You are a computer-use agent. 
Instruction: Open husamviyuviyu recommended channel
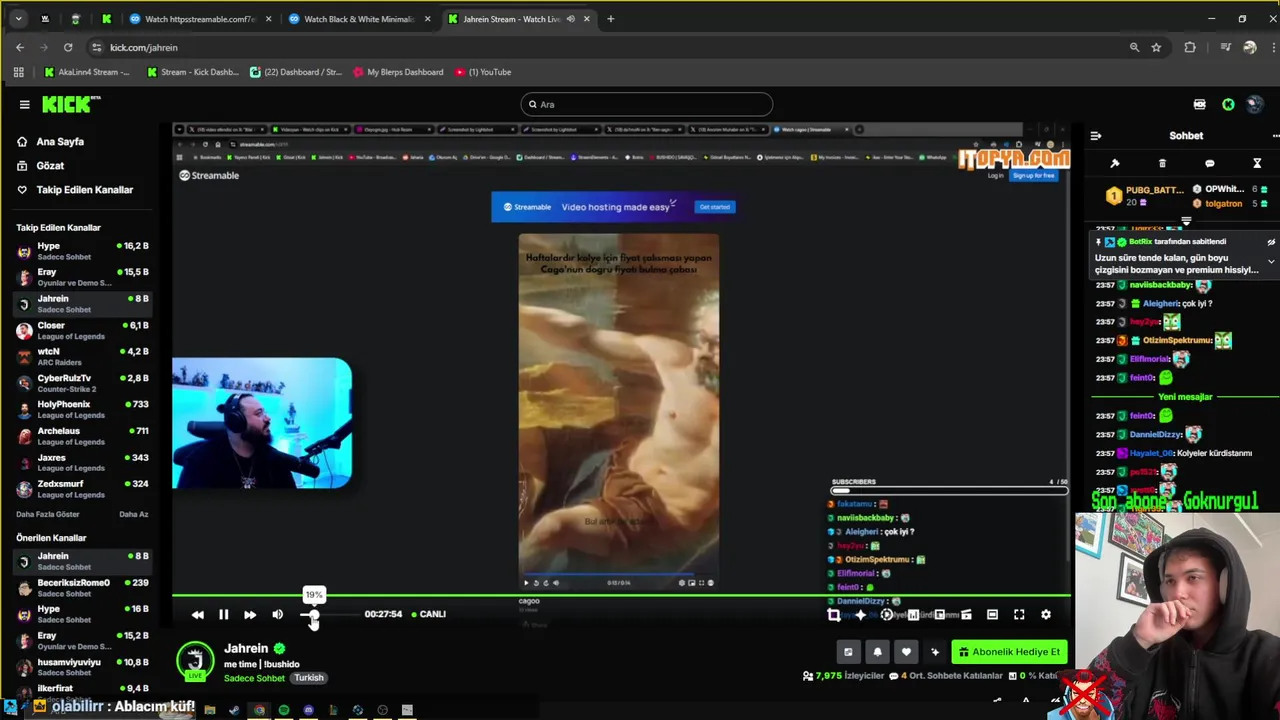tap(82, 667)
